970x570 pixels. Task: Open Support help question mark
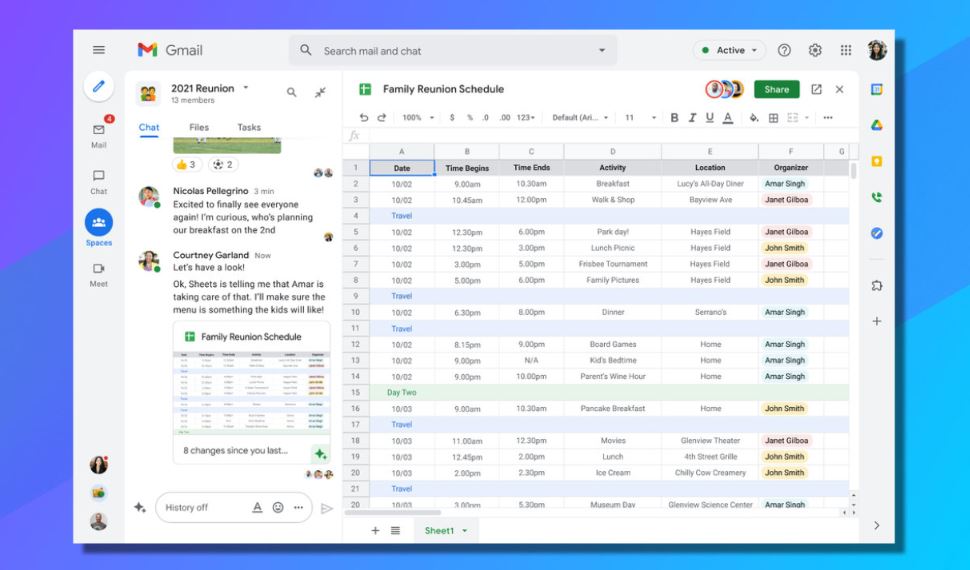tap(784, 51)
